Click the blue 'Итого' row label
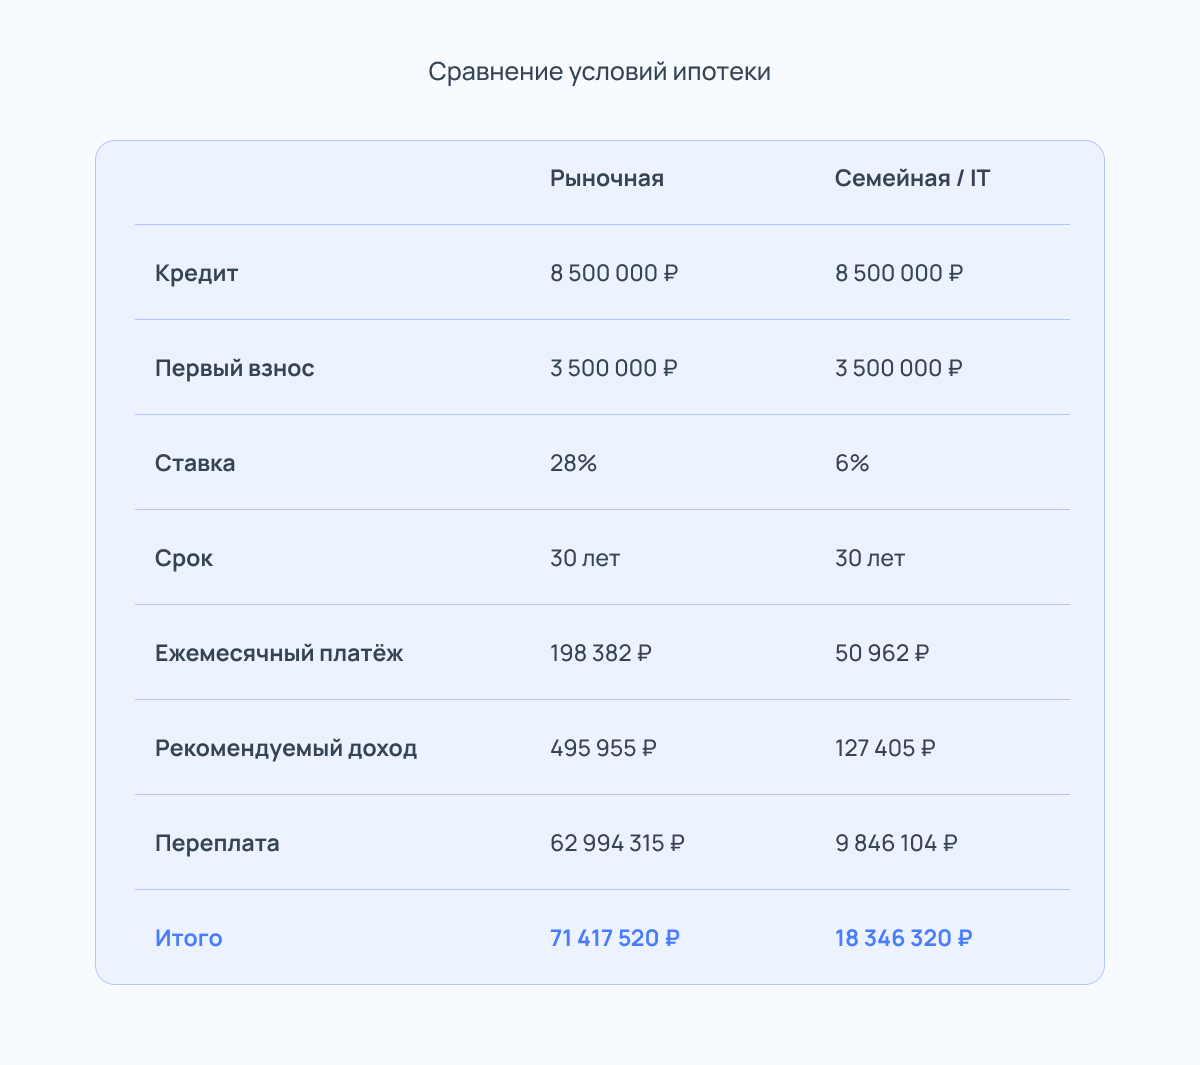This screenshot has width=1200, height=1065. (188, 938)
